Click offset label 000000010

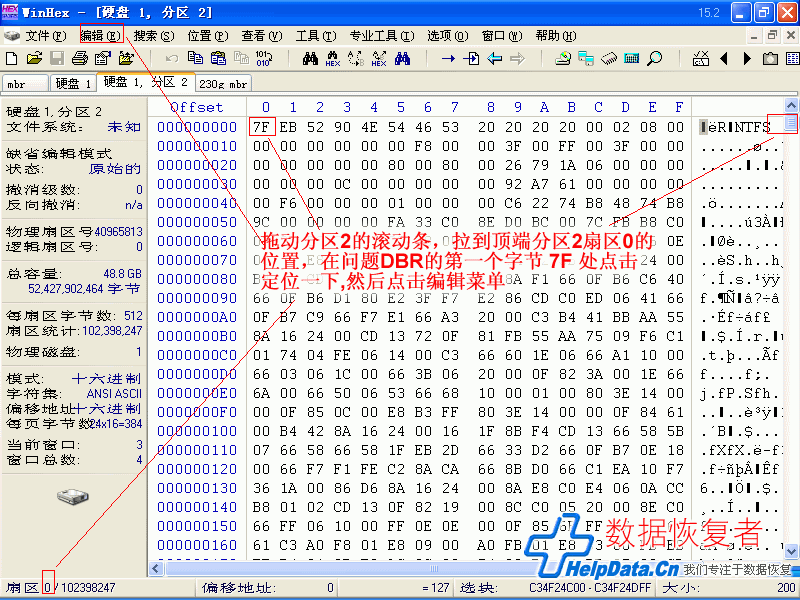197,146
